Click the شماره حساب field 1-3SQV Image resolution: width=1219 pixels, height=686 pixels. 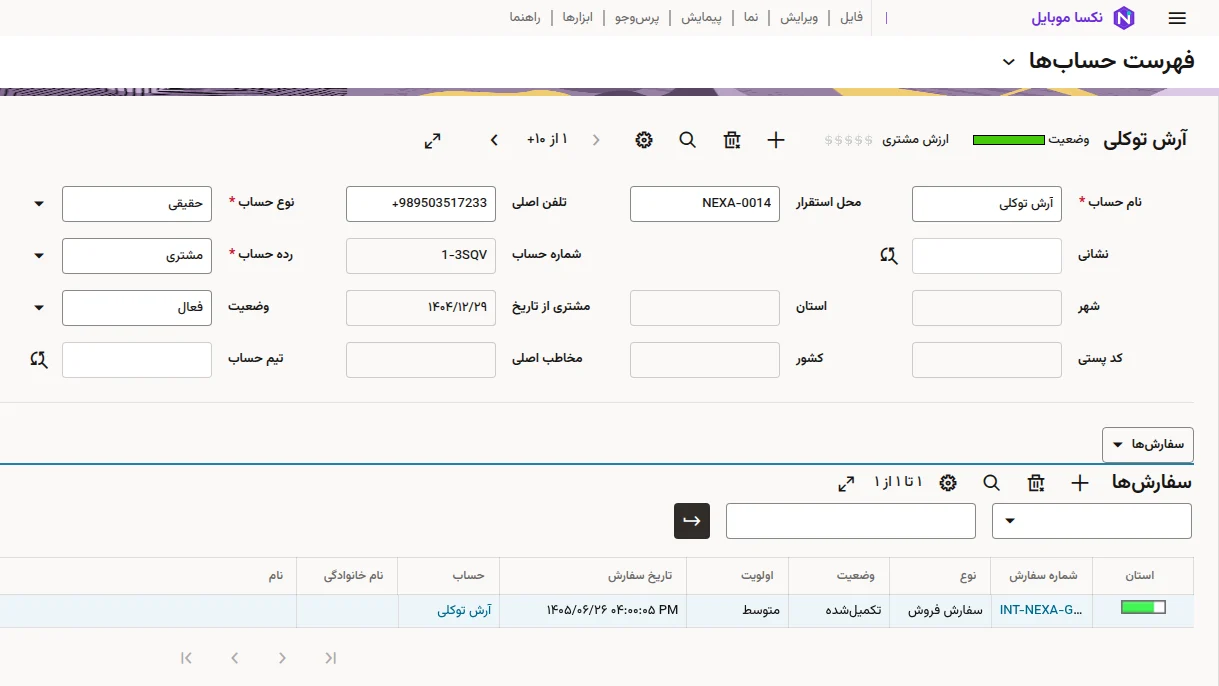[x=421, y=256]
